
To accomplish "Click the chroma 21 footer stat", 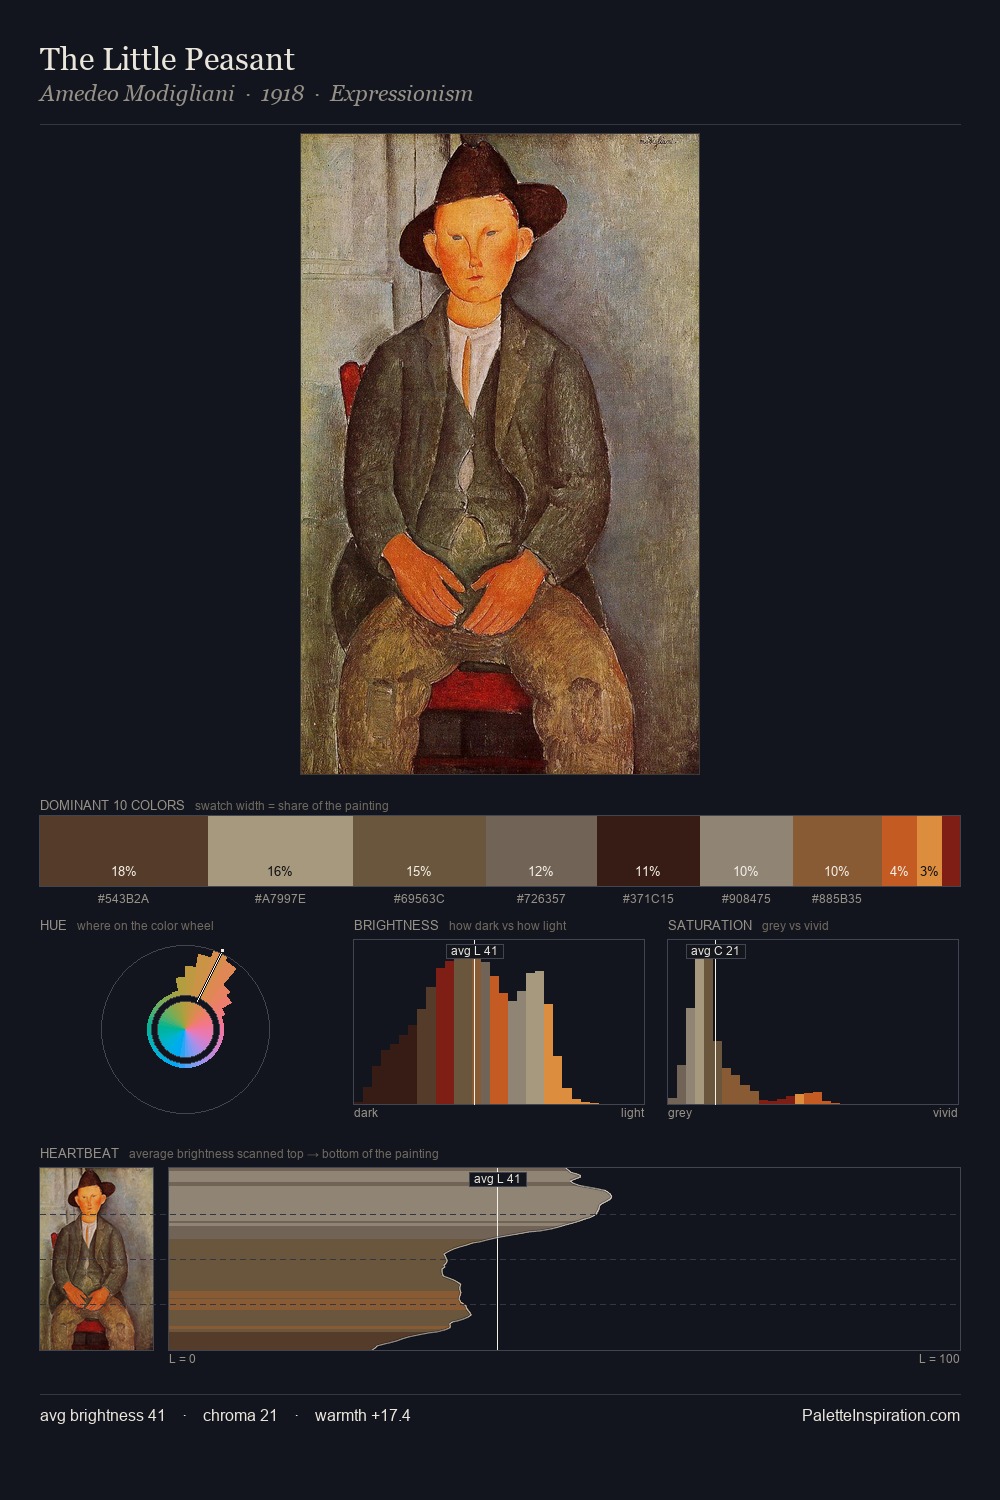I will [x=240, y=1416].
